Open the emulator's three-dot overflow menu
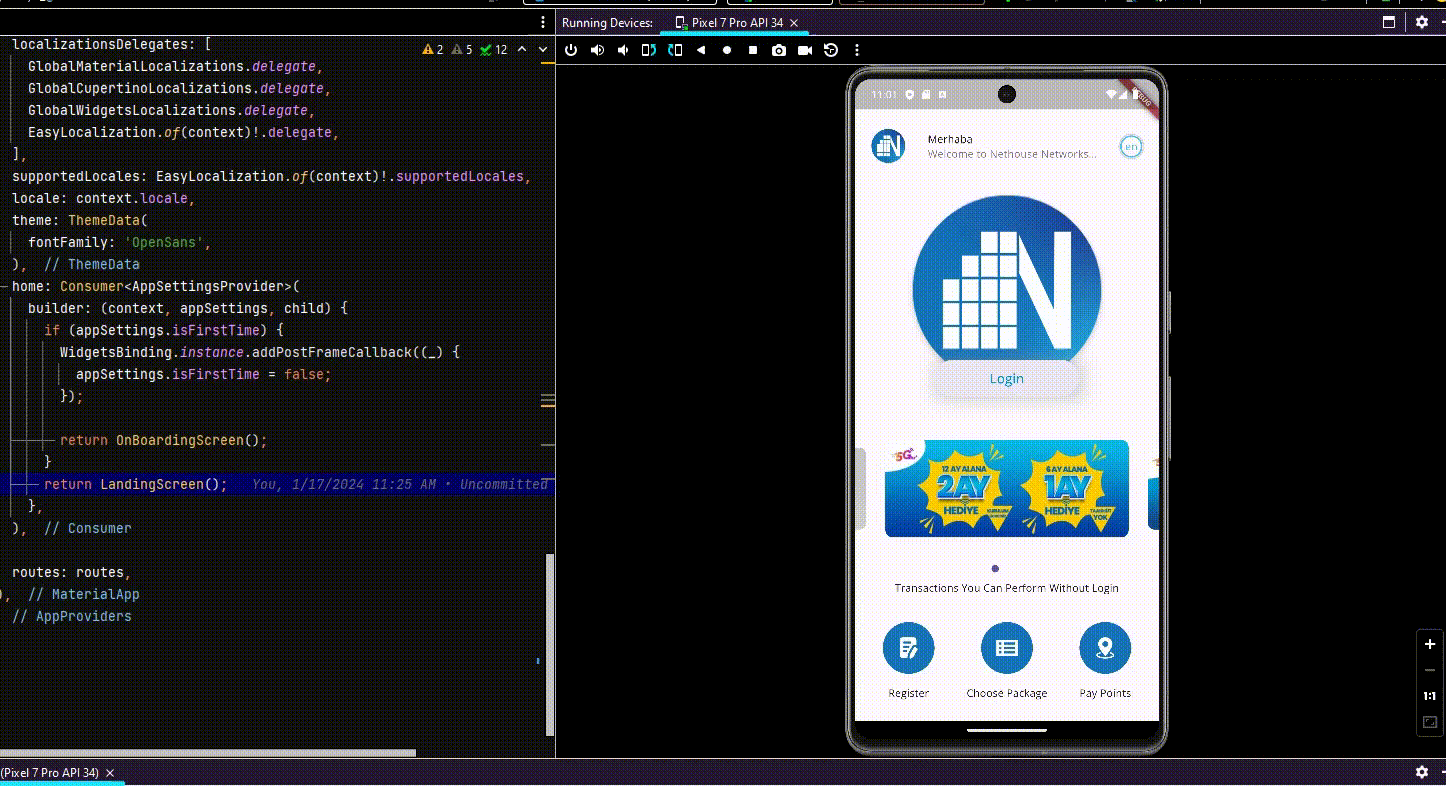The height and width of the screenshot is (786, 1446). coord(857,50)
